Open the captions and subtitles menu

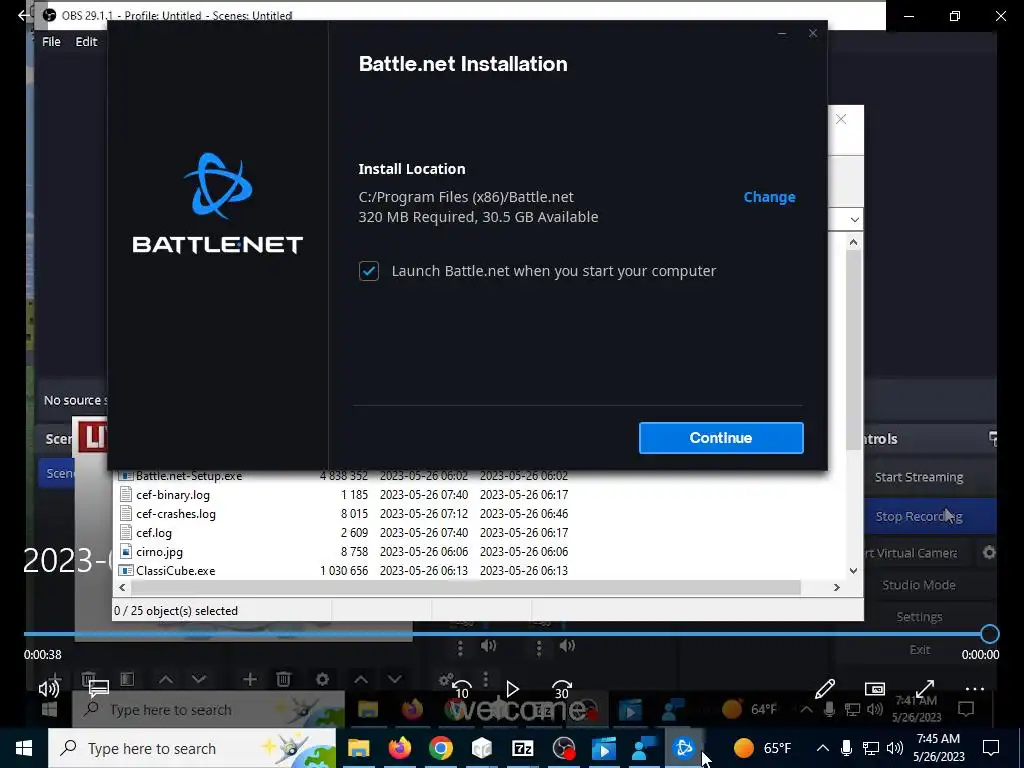coord(99,689)
